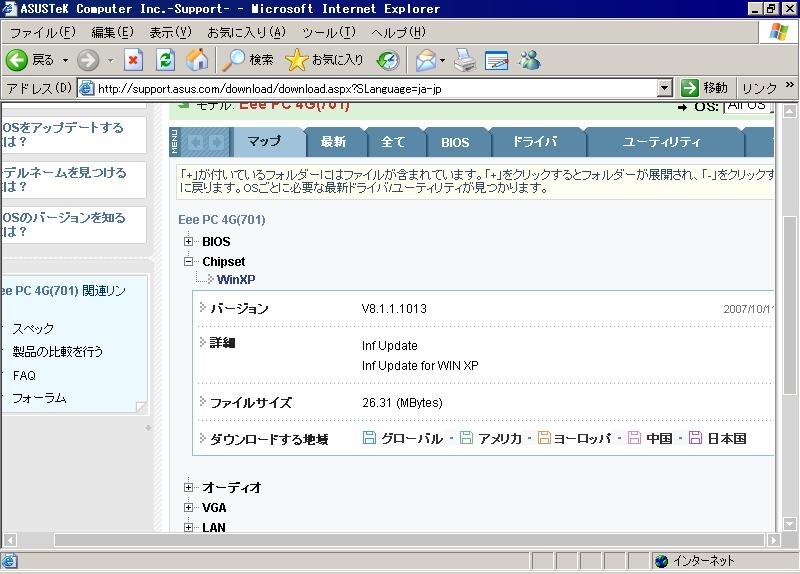Print the page with printer icon

tap(465, 60)
